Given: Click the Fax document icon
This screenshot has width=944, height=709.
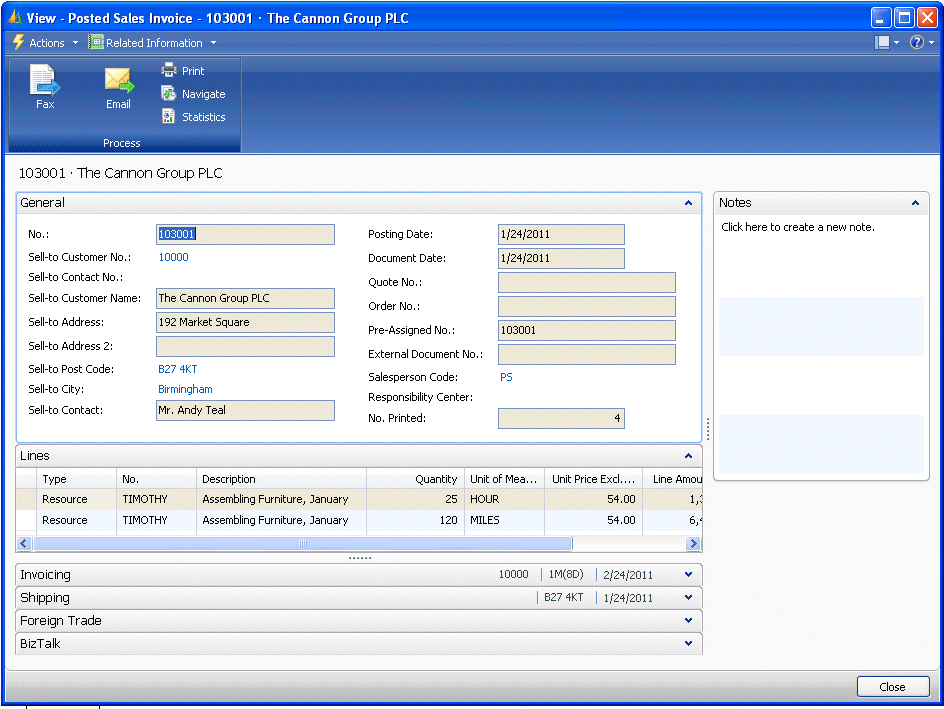Looking at the screenshot, I should point(45,80).
